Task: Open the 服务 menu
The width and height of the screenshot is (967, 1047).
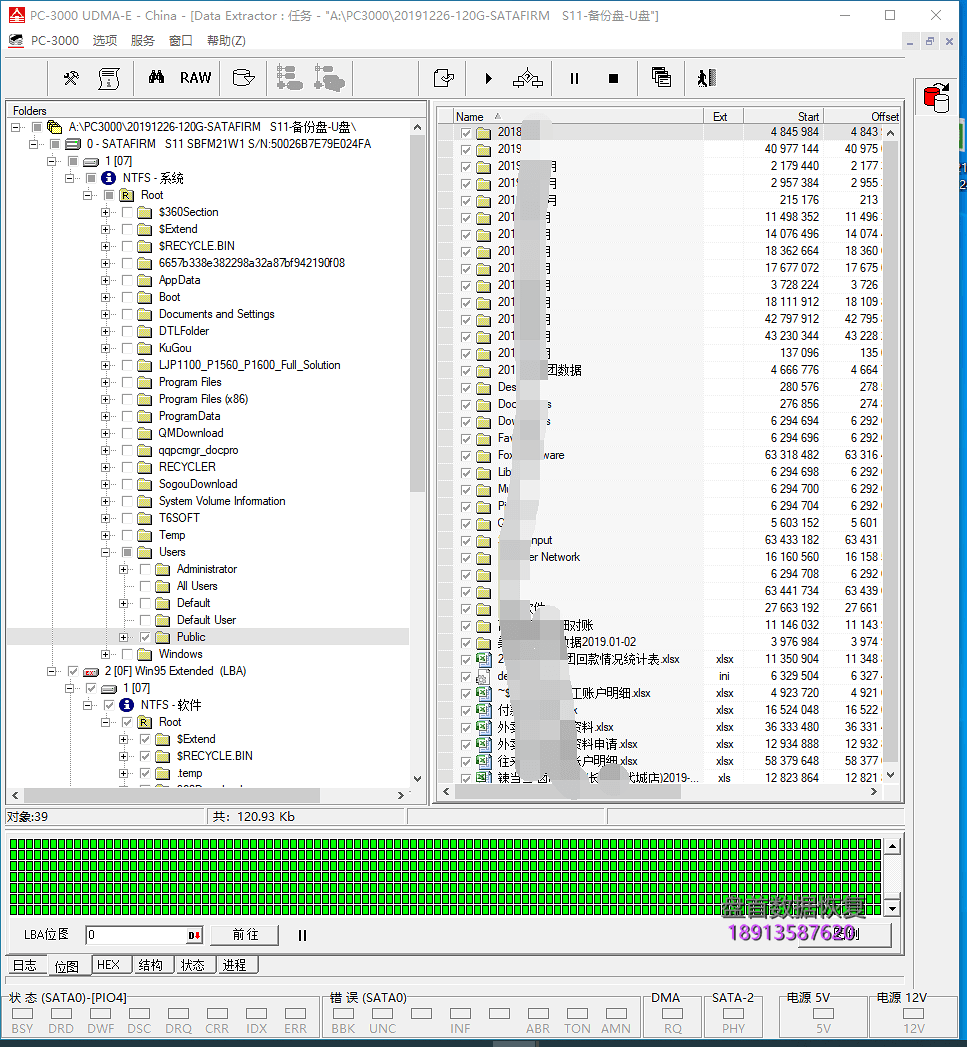Action: pyautogui.click(x=143, y=41)
